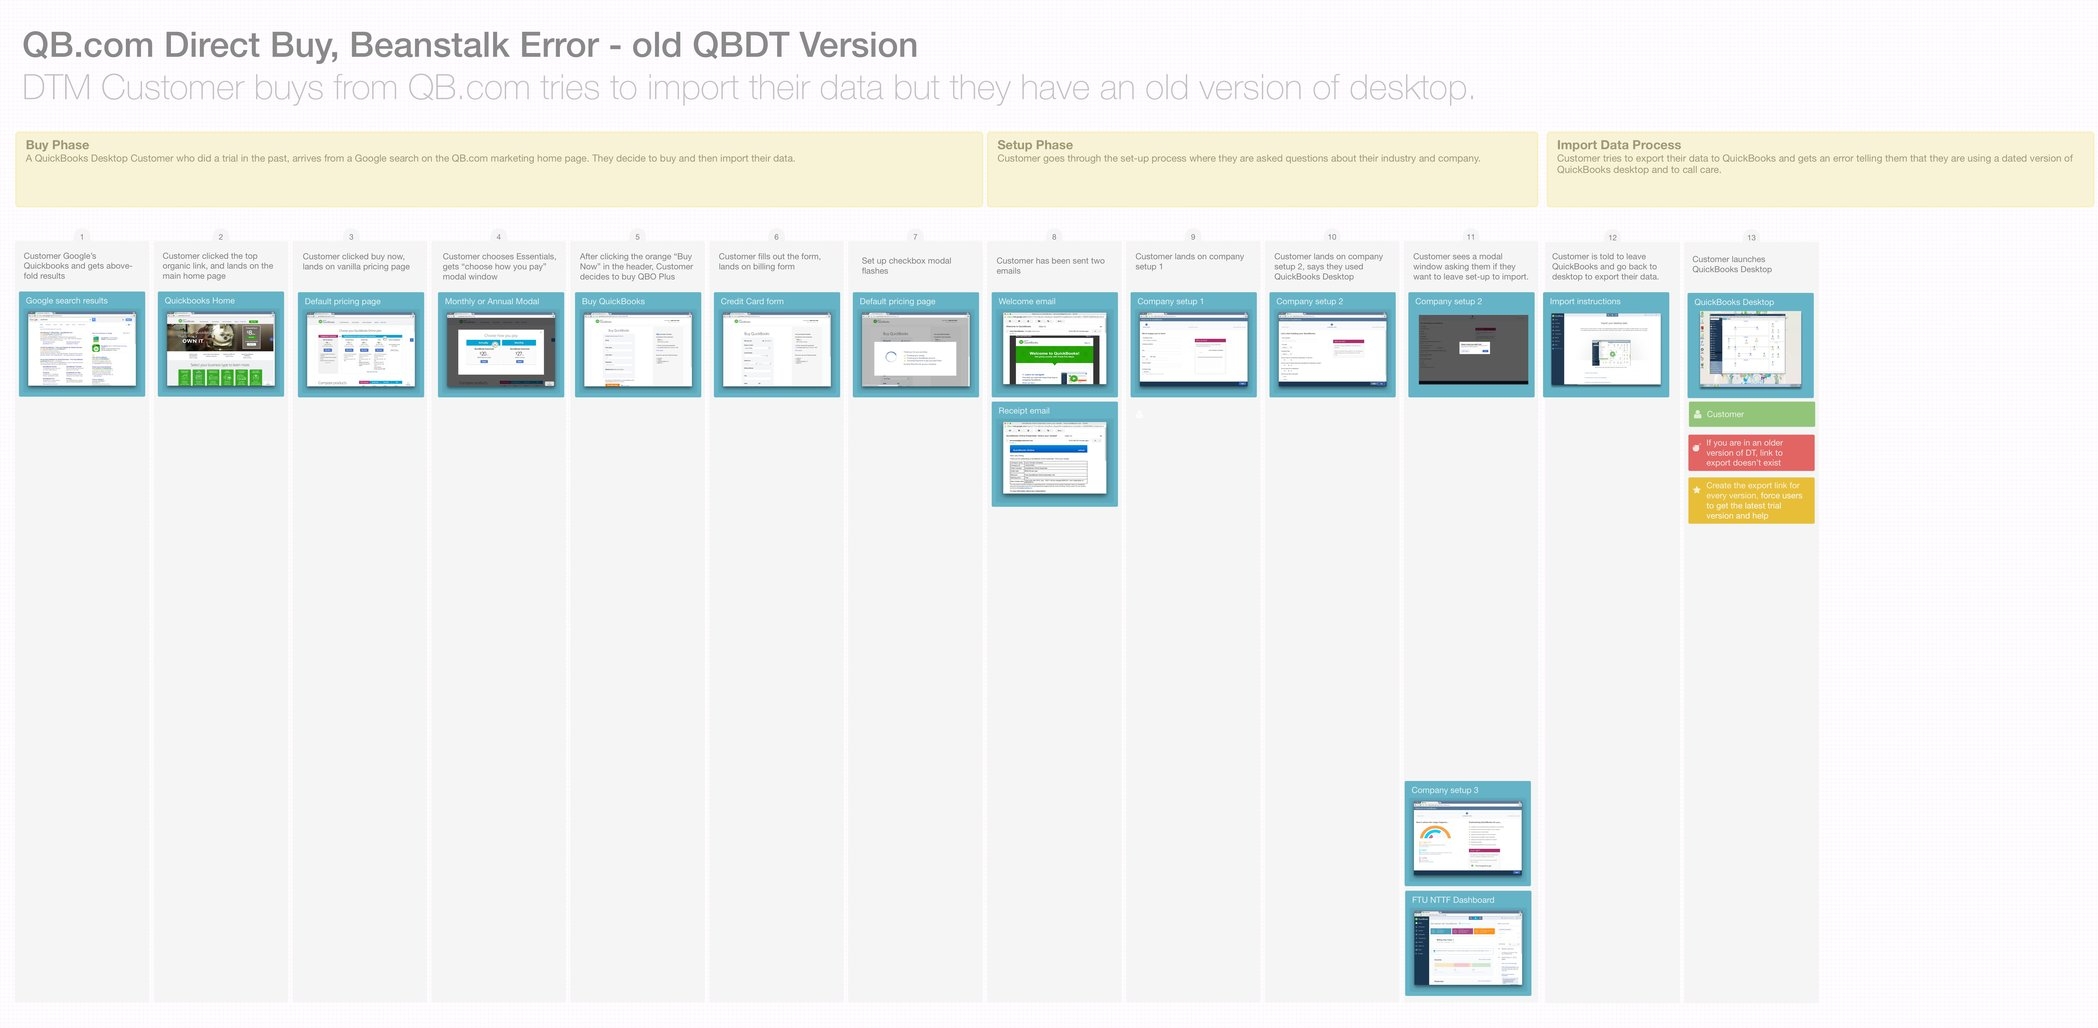Open the Welcome email screenshot thumbnail
The image size is (2098, 1028).
pyautogui.click(x=1055, y=350)
